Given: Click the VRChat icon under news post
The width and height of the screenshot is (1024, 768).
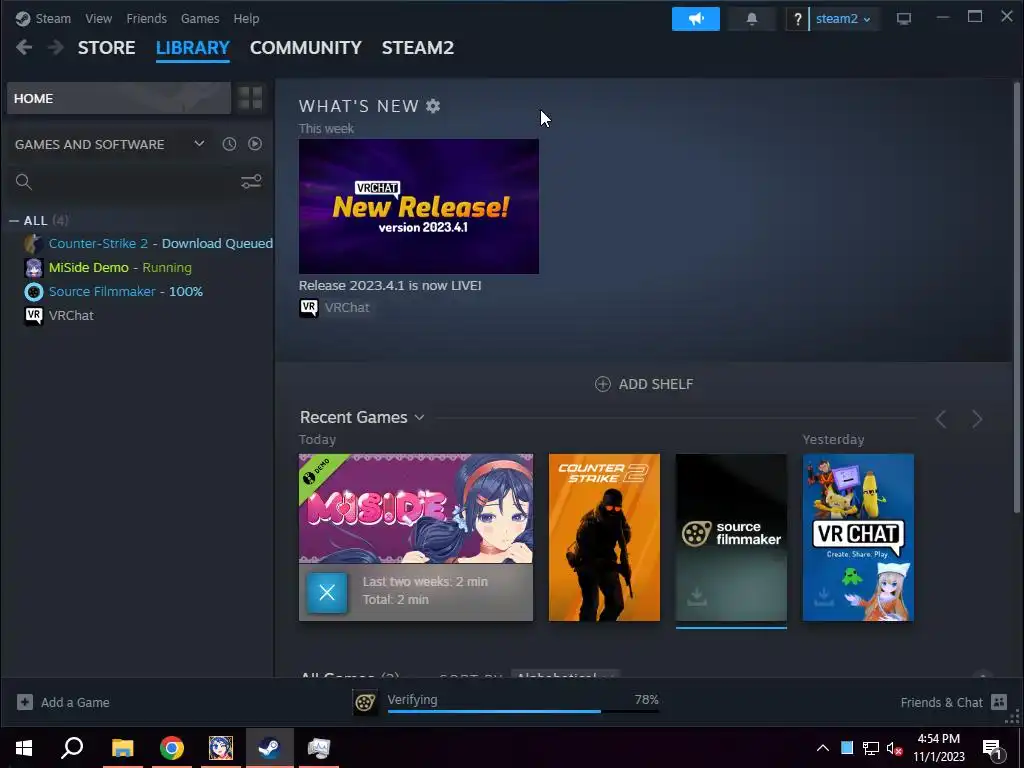Looking at the screenshot, I should [x=309, y=308].
